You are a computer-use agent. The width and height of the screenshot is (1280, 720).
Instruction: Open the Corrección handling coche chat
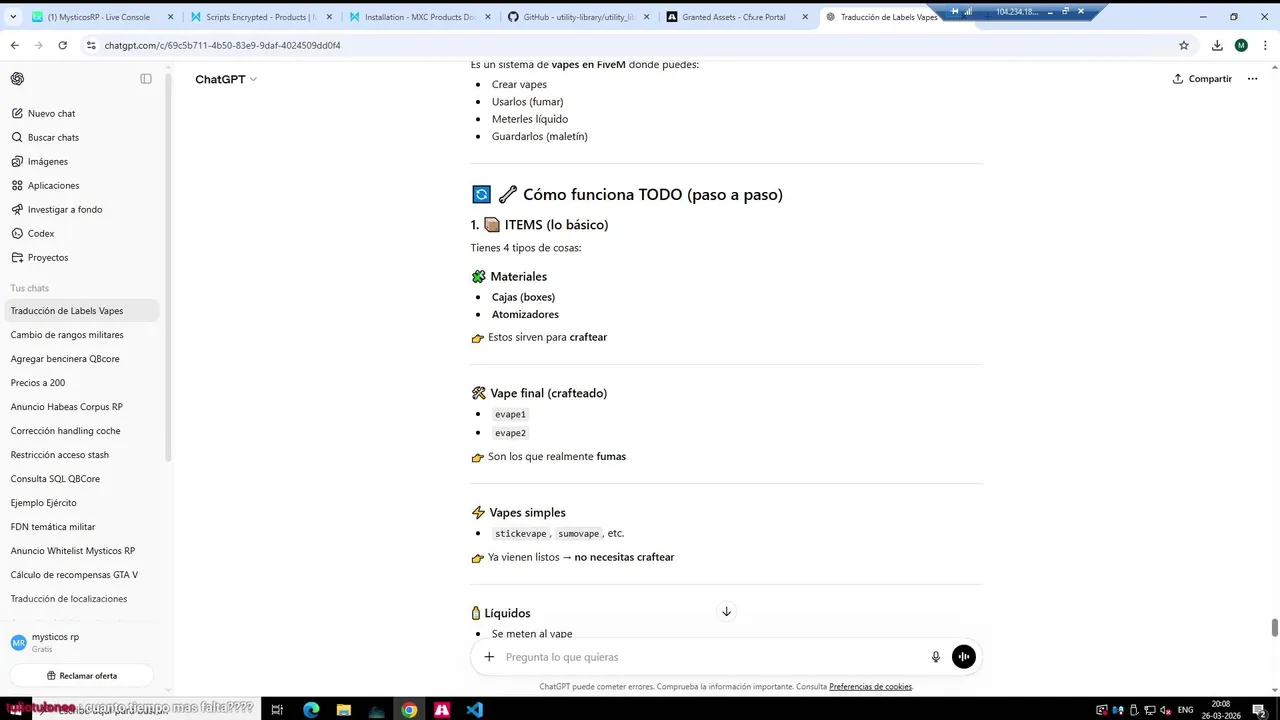(x=82, y=431)
